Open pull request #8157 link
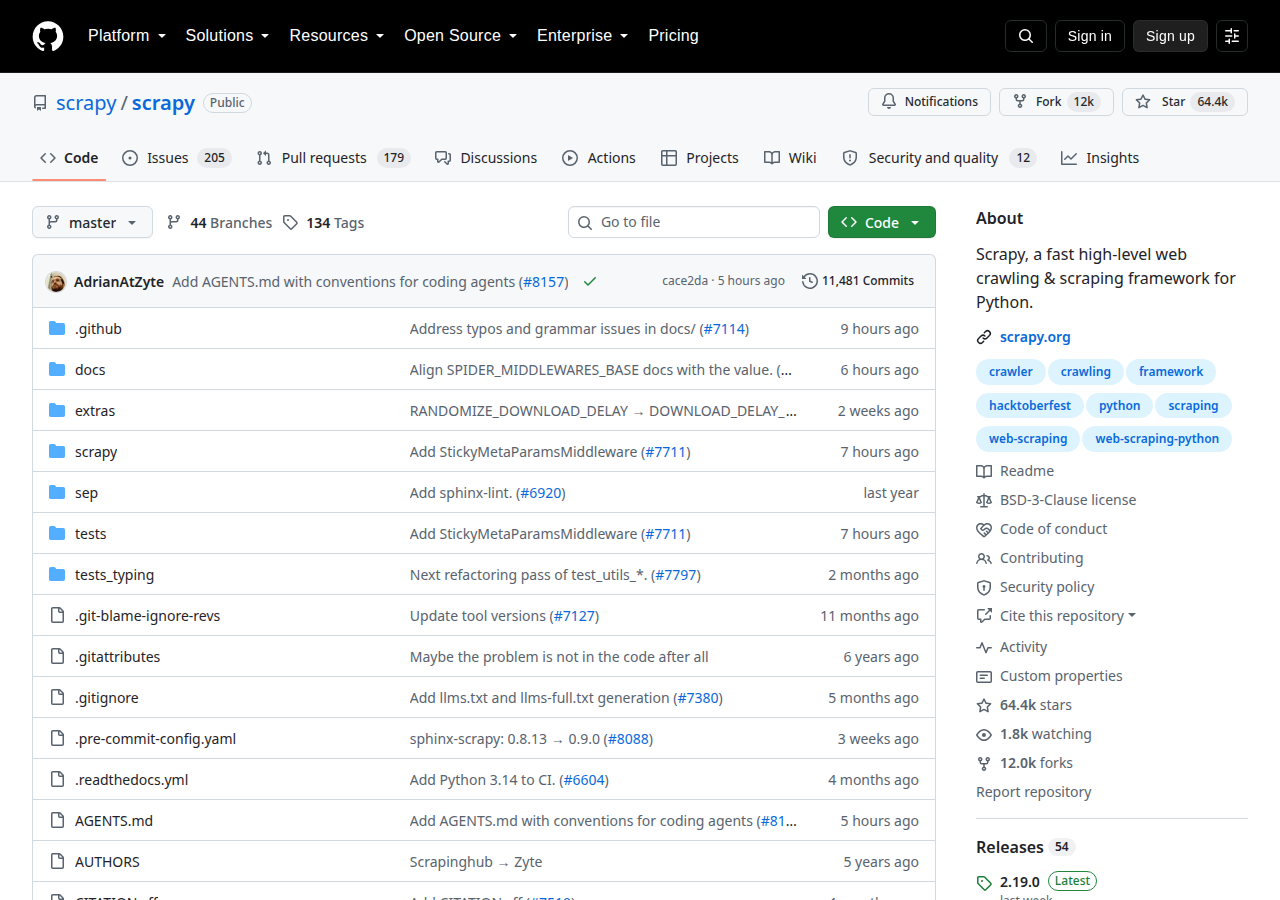Image resolution: width=1280 pixels, height=900 pixels. pos(544,282)
